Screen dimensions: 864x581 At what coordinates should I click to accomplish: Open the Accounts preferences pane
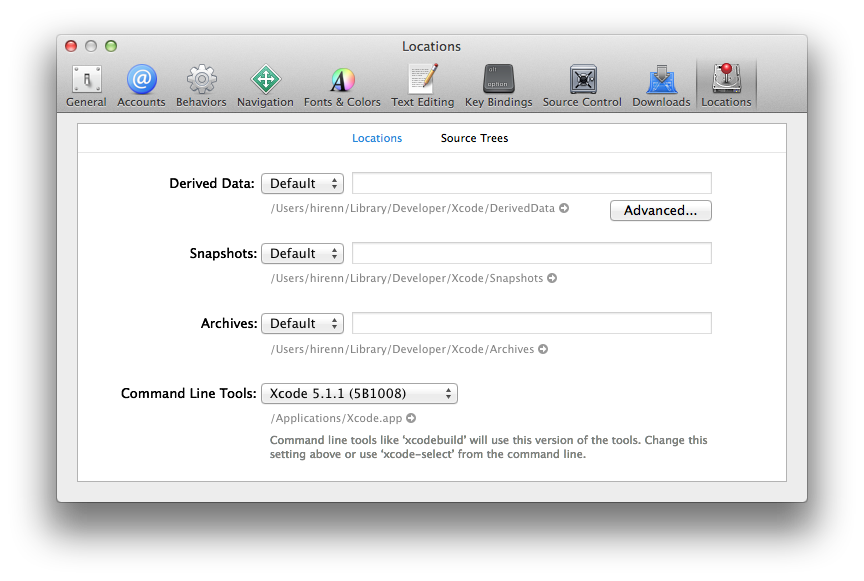141,85
